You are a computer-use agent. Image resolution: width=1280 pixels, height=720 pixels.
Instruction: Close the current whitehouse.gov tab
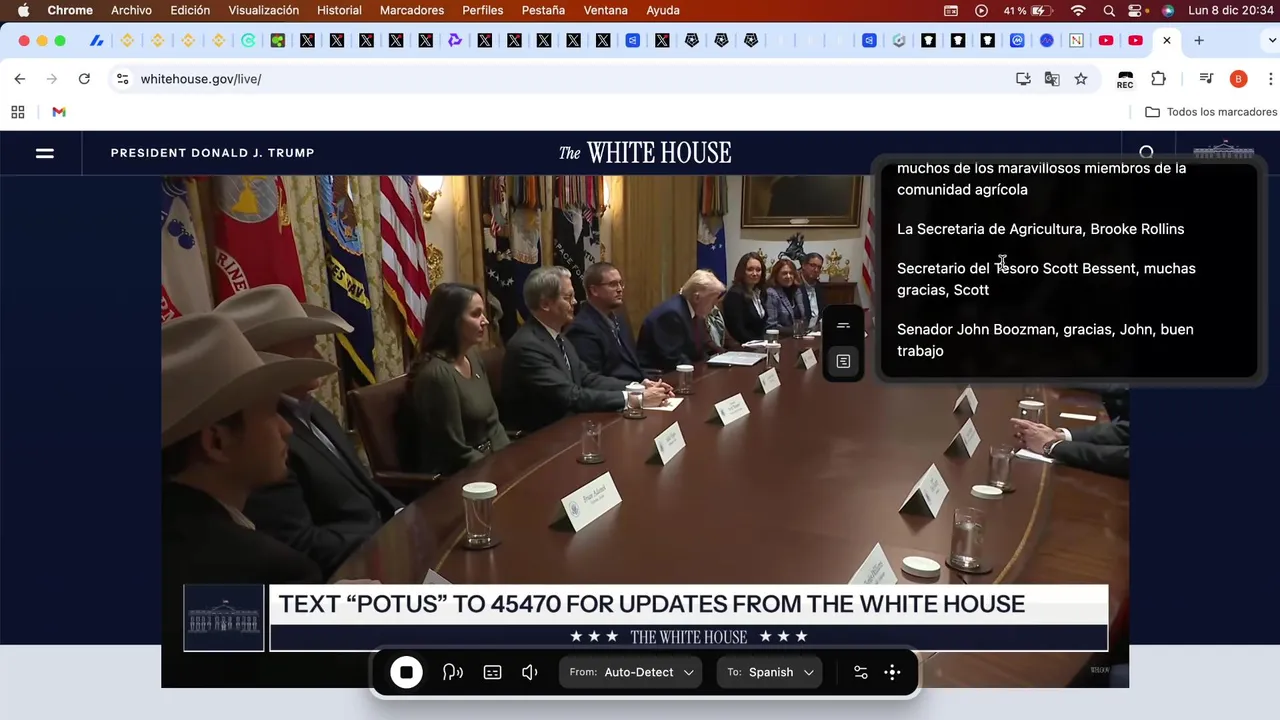pos(1166,41)
